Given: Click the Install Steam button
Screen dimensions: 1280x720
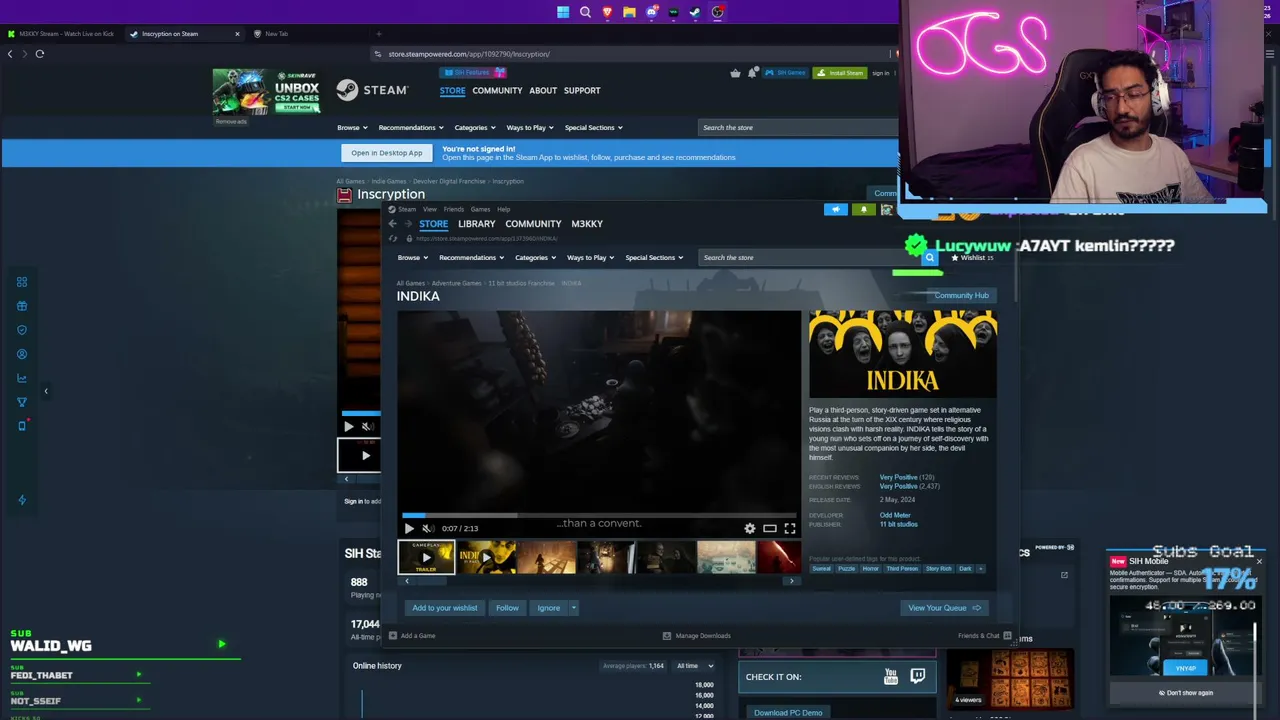Looking at the screenshot, I should [840, 73].
